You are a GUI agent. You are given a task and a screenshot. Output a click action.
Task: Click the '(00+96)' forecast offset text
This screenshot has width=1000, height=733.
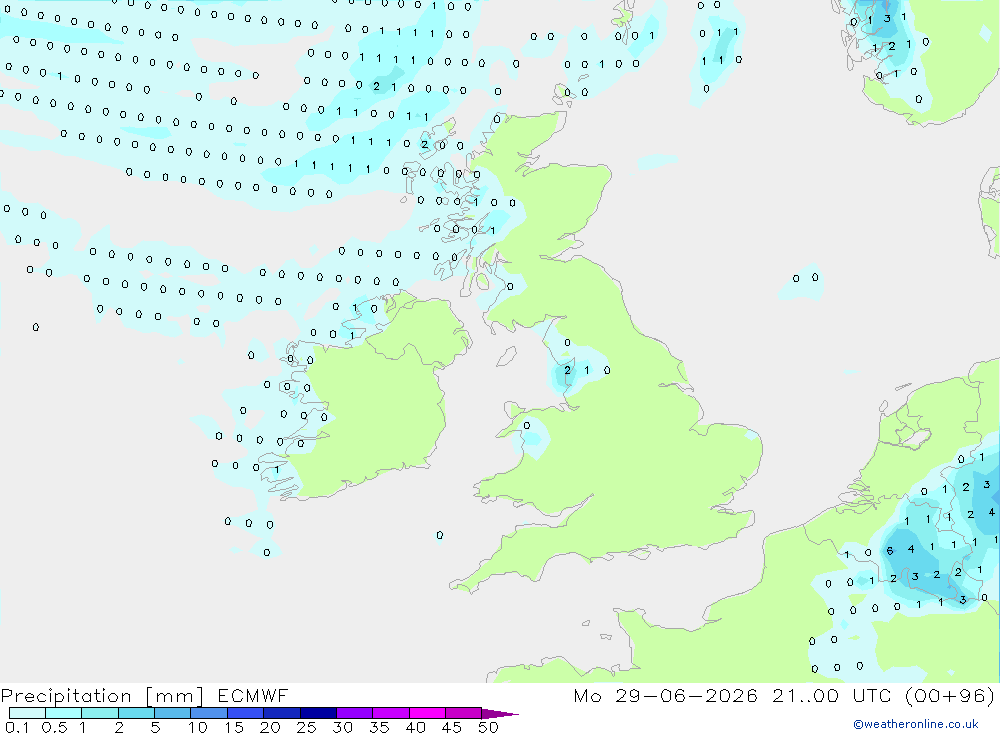pyautogui.click(x=950, y=696)
